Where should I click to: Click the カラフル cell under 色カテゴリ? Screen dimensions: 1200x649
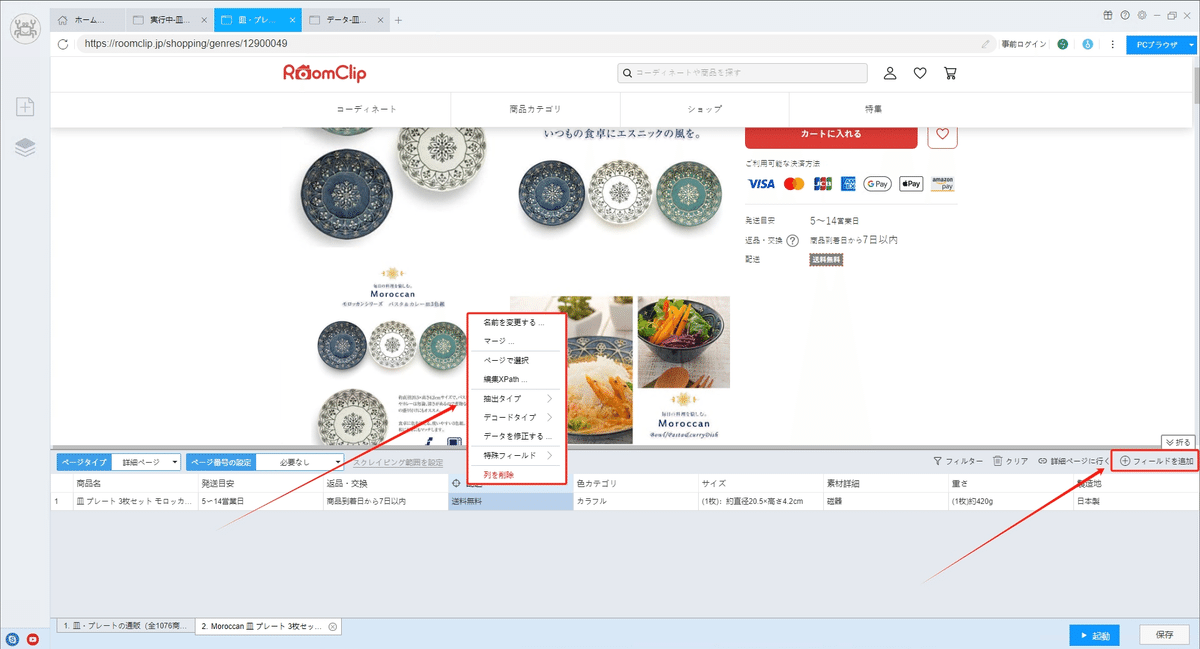pos(636,501)
